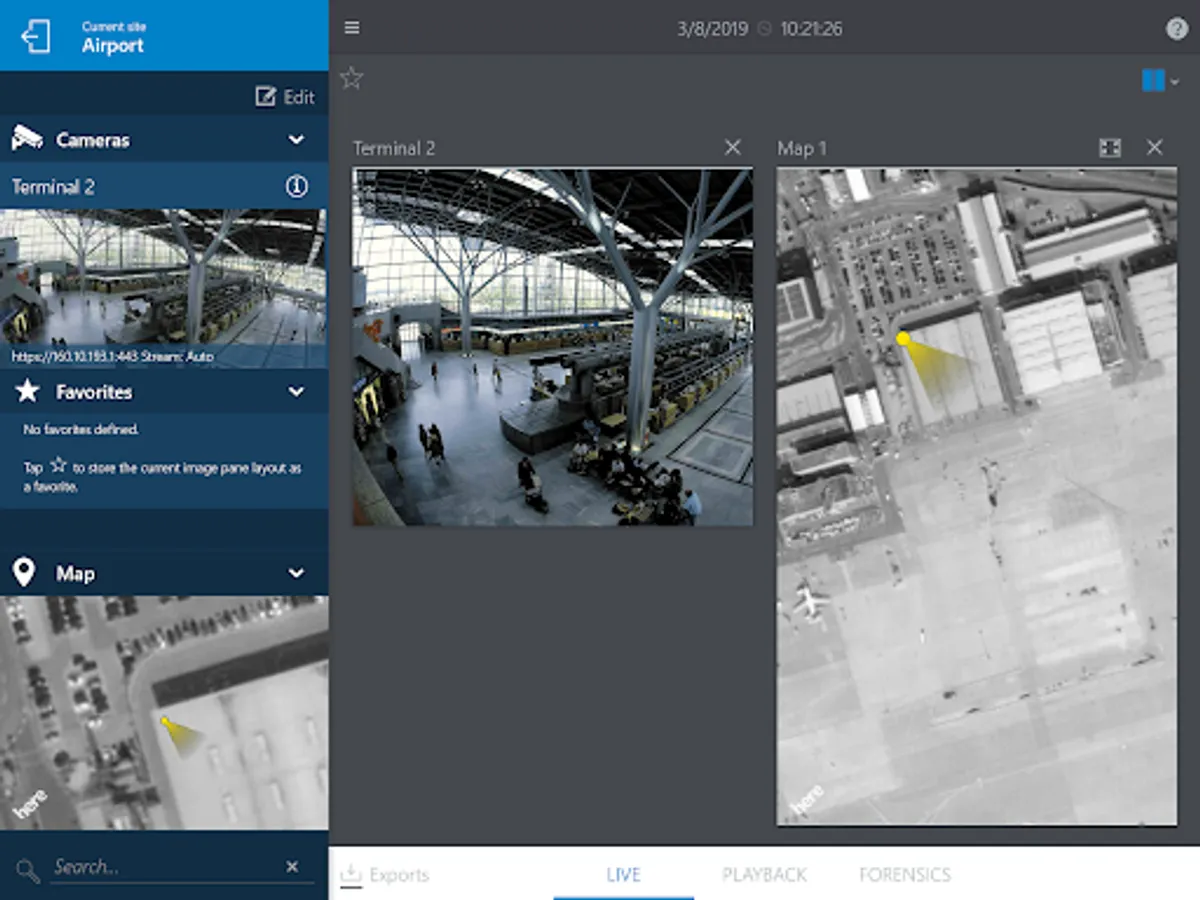Image resolution: width=1200 pixels, height=900 pixels.
Task: Click the stream URL text under preview
Action: (113, 356)
